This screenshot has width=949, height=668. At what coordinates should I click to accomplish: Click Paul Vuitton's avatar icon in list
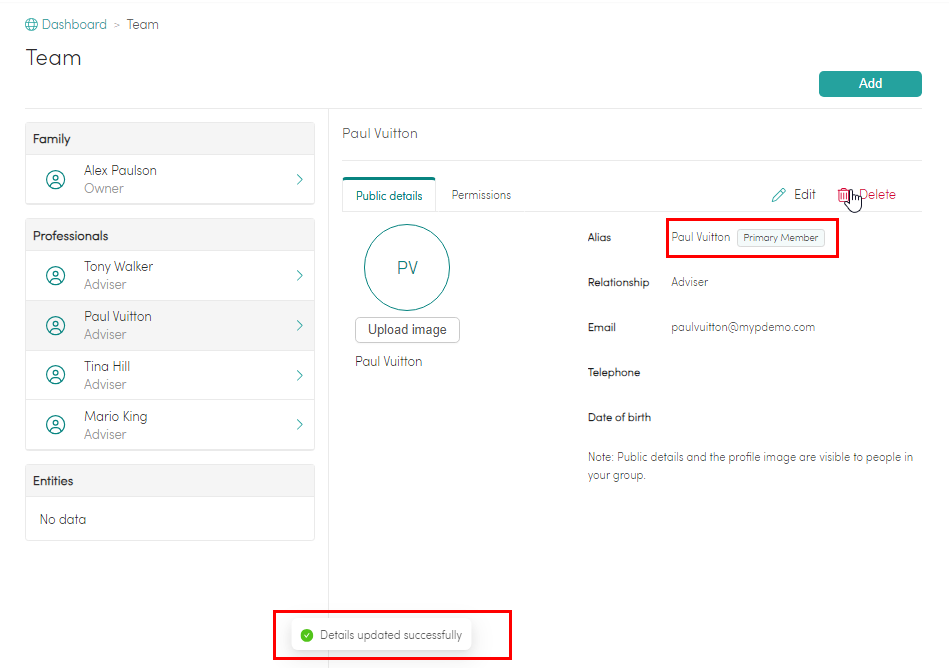tap(56, 325)
